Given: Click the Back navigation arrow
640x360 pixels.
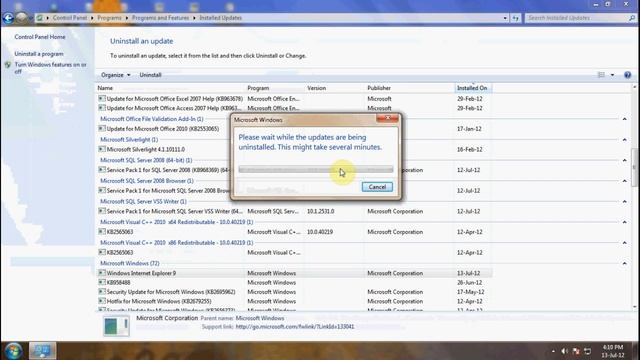Looking at the screenshot, I should pos(8,18).
